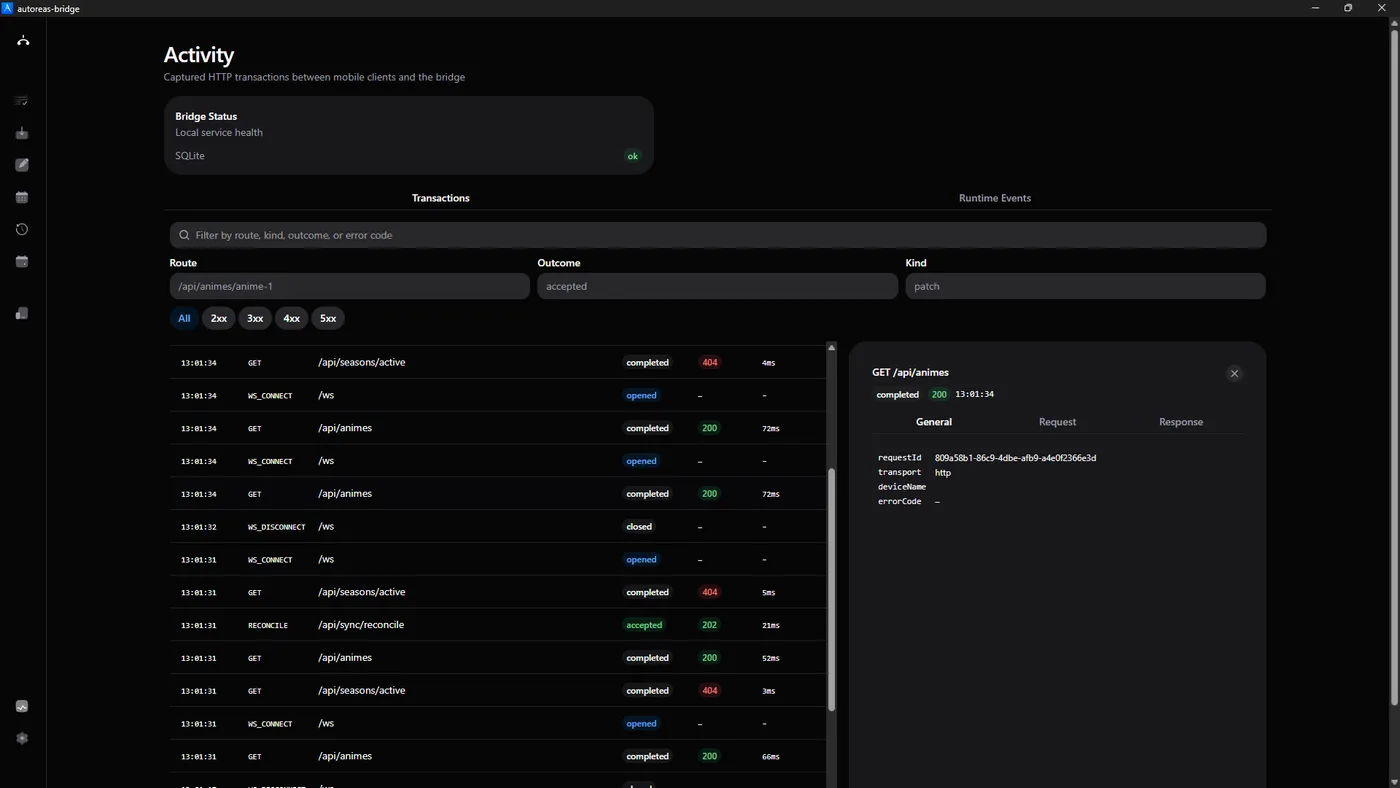Viewport: 1400px width, 788px height.
Task: Focus the filter by route, kind, outcome search field
Action: pos(718,235)
